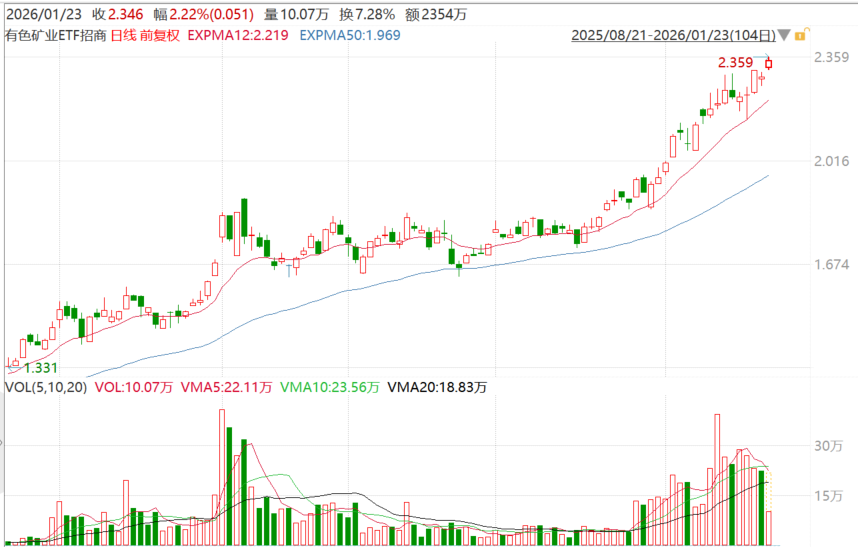The height and width of the screenshot is (547, 858).
Task: Click the latest red candlestick near 2.359
Action: click(769, 65)
